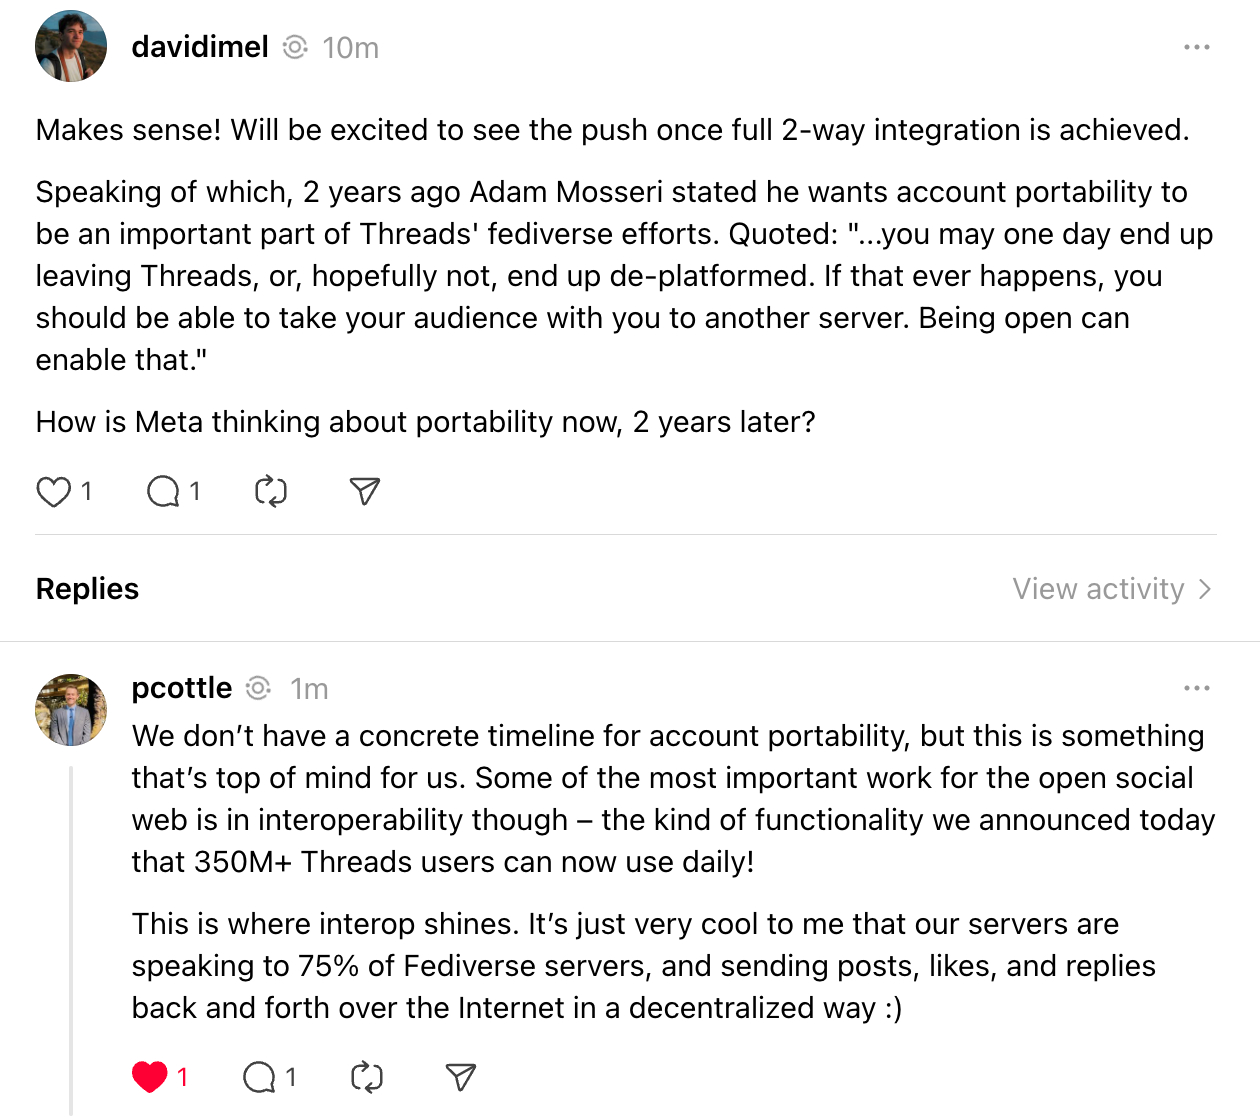Click the fediverse badge next to pcottle
The image size is (1260, 1120).
[x=259, y=688]
